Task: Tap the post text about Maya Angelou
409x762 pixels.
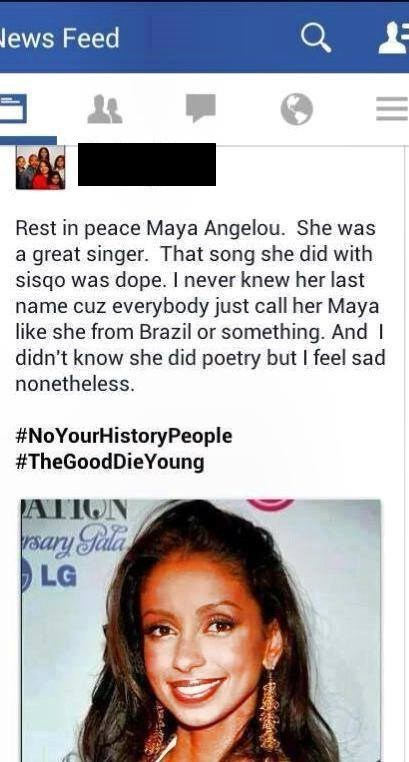Action: pos(200,306)
